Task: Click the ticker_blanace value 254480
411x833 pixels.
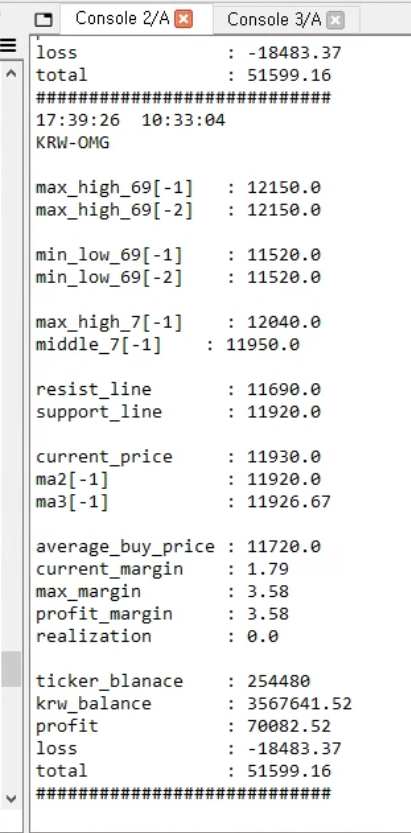Action: [x=278, y=681]
